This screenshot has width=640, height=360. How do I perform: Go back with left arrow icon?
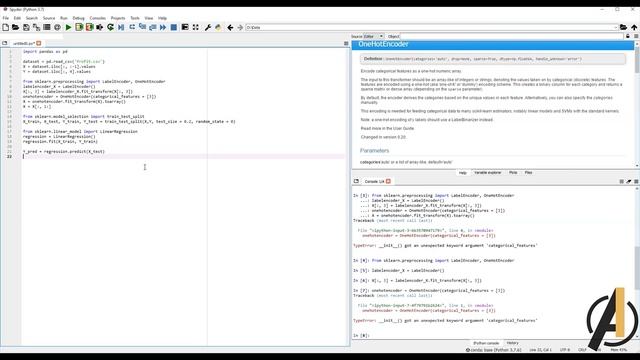[x=230, y=27]
